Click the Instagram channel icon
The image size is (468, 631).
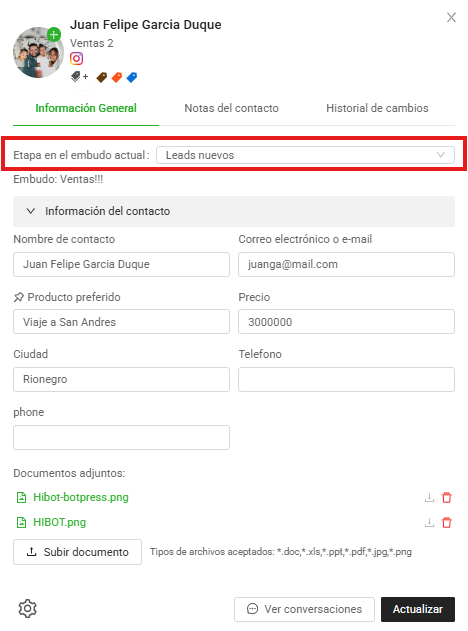[x=76, y=59]
